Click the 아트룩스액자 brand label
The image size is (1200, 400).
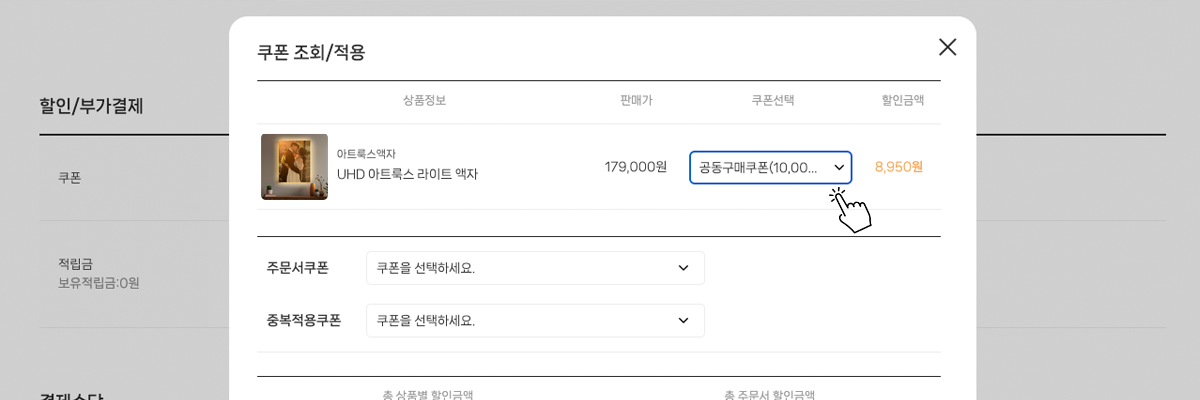click(x=366, y=154)
